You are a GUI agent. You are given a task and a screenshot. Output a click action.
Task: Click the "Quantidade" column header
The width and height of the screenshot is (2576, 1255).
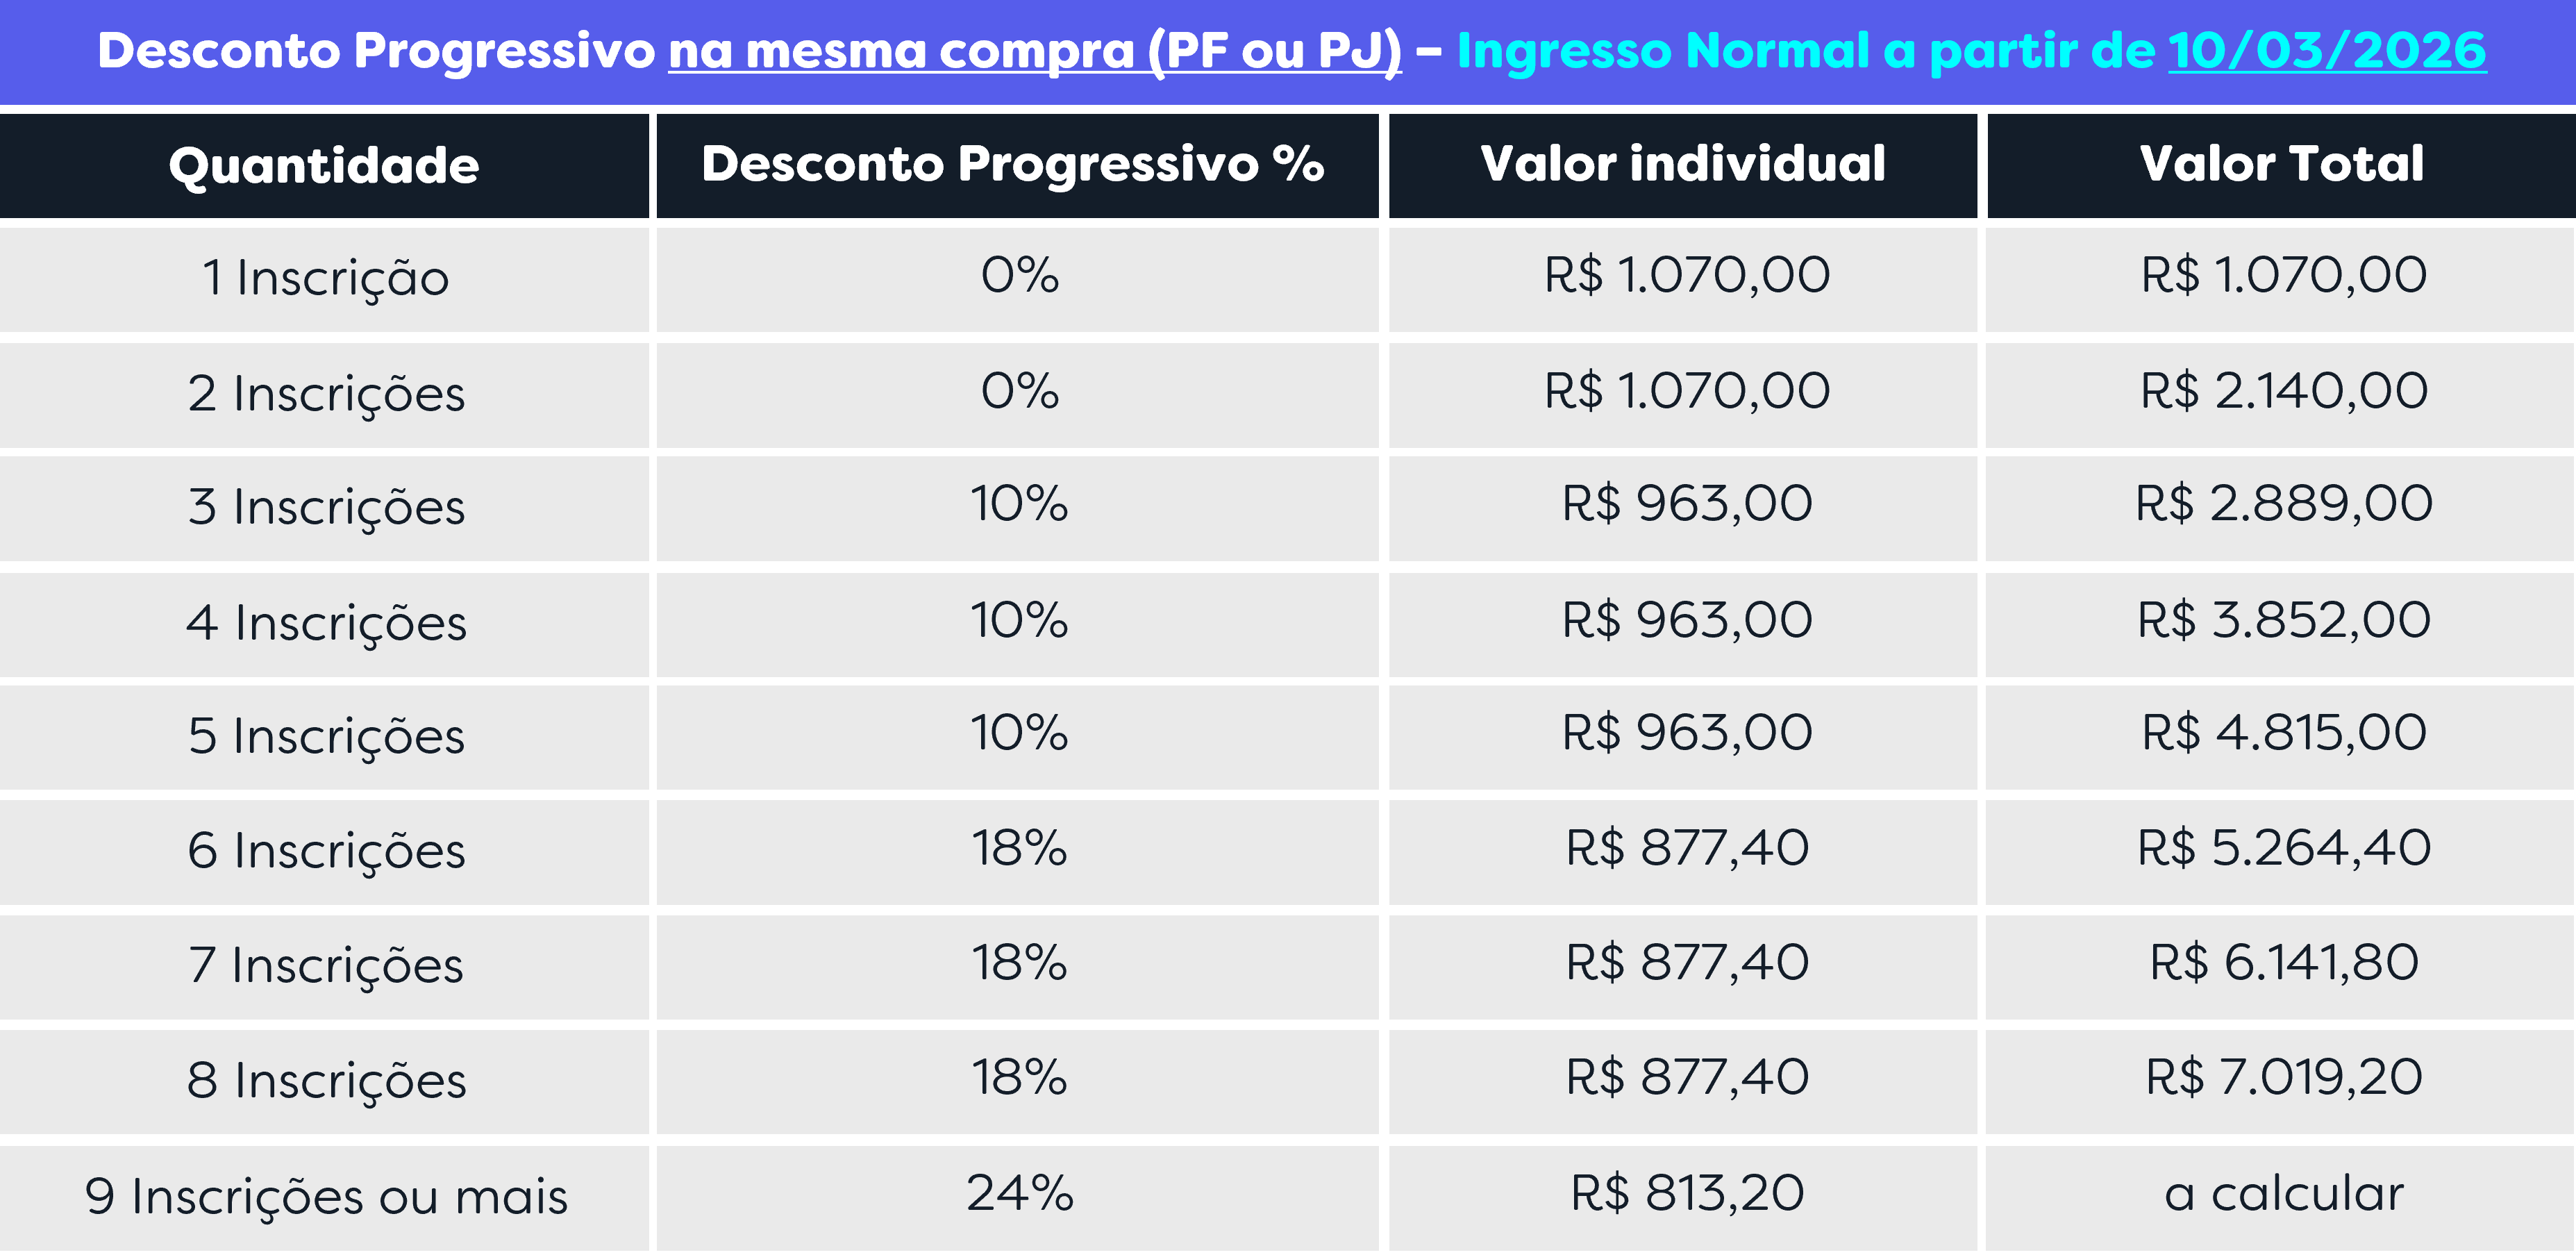tap(324, 165)
